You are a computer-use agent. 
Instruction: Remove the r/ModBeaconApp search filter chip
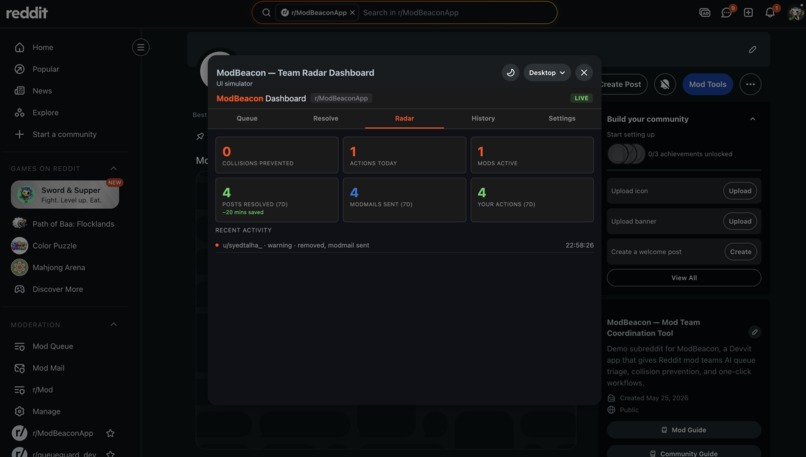click(352, 12)
